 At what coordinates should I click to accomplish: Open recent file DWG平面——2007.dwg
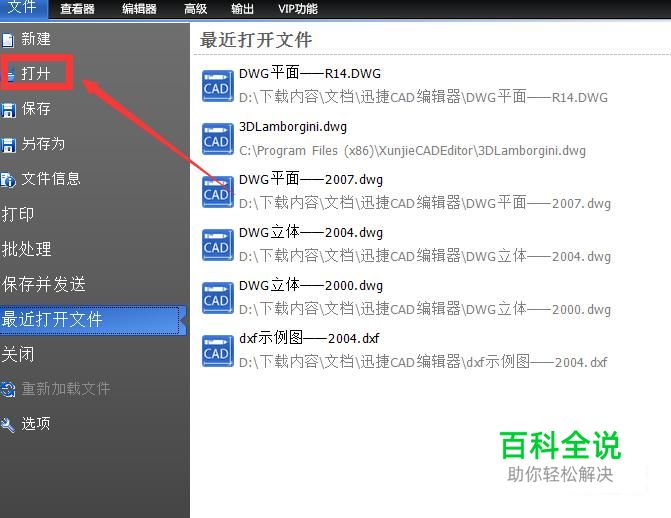point(311,179)
